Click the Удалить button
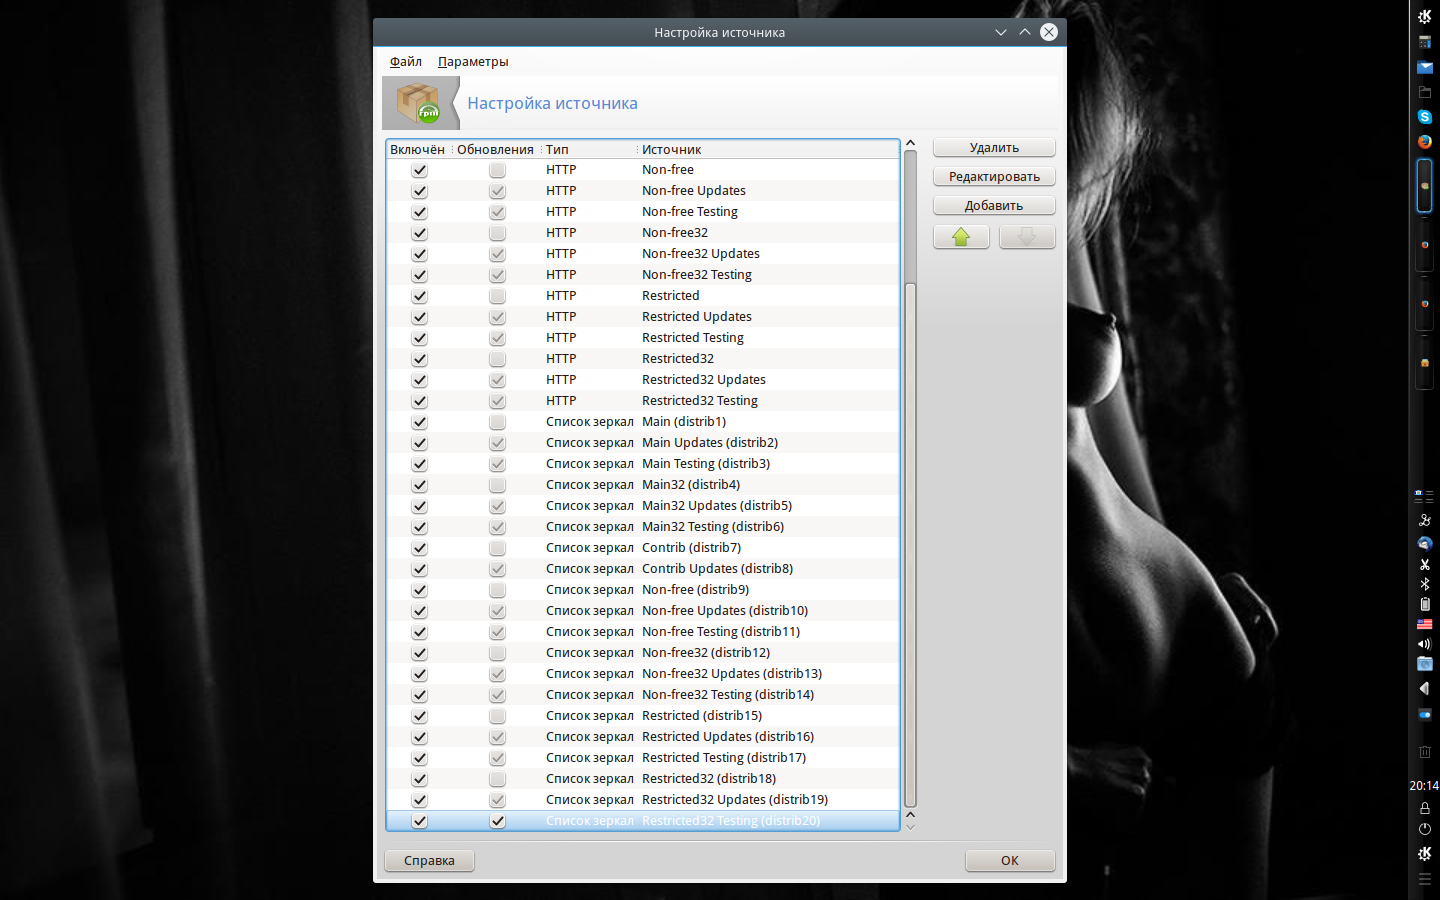The height and width of the screenshot is (900, 1440). pos(994,148)
